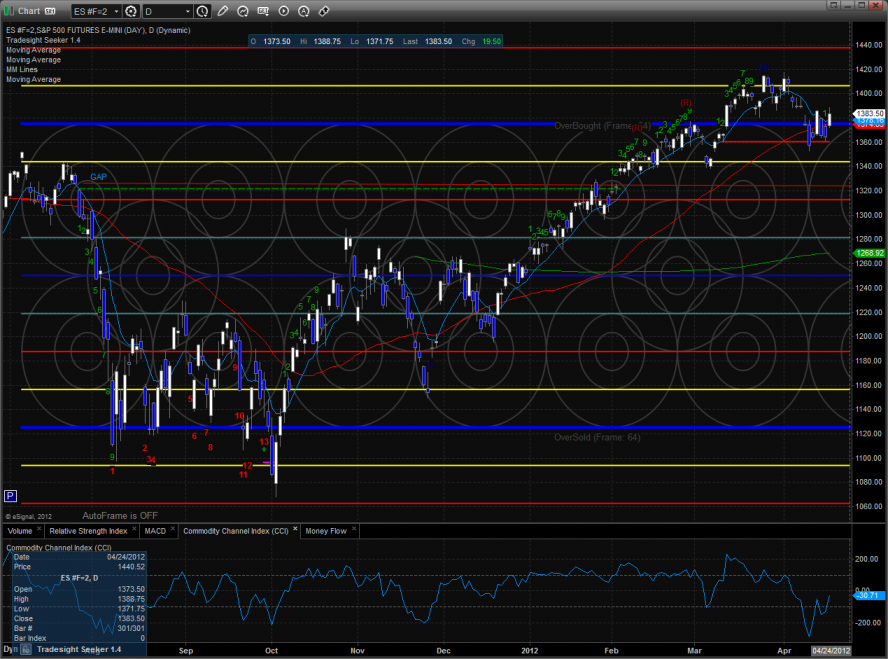This screenshot has width=888, height=659.
Task: Toggle the small badge next to Chart title
Action: coord(50,11)
